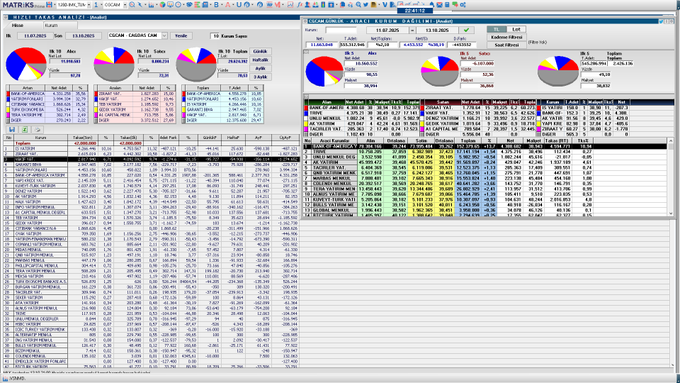This screenshot has height=383, width=680.
Task: Select the Günlük period button
Action: [260, 51]
